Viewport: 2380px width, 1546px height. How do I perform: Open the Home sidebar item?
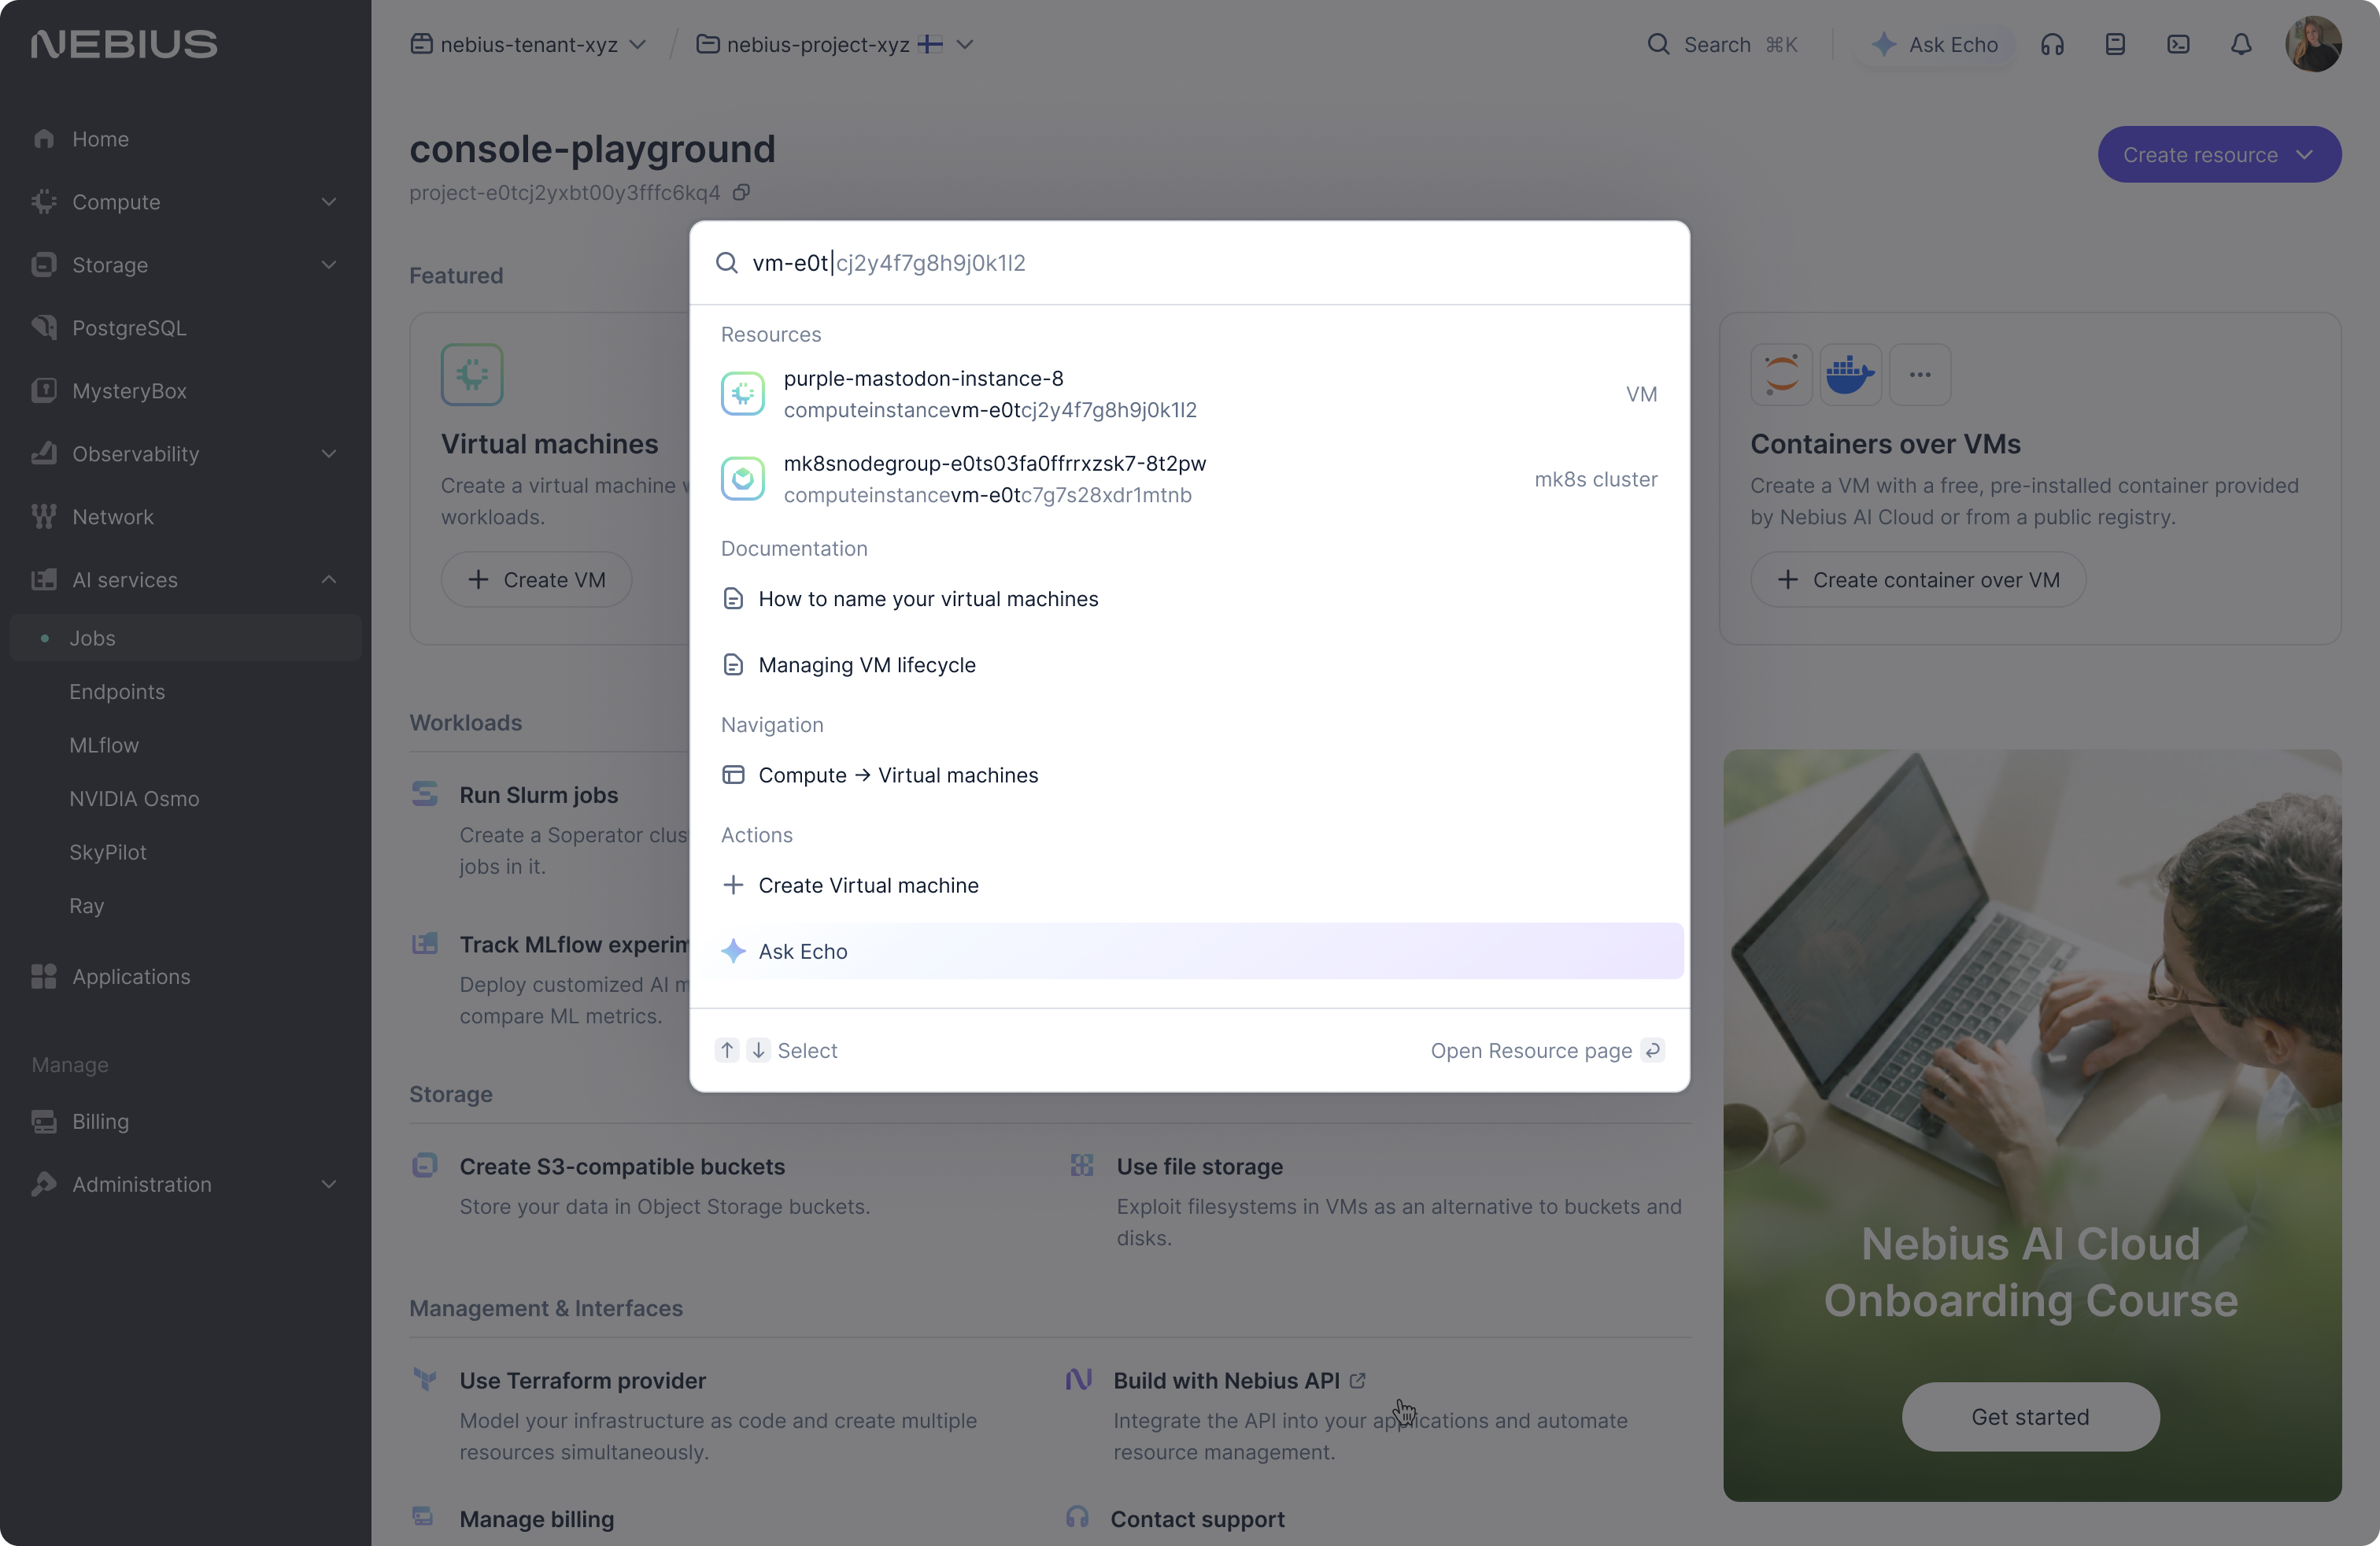pos(100,139)
